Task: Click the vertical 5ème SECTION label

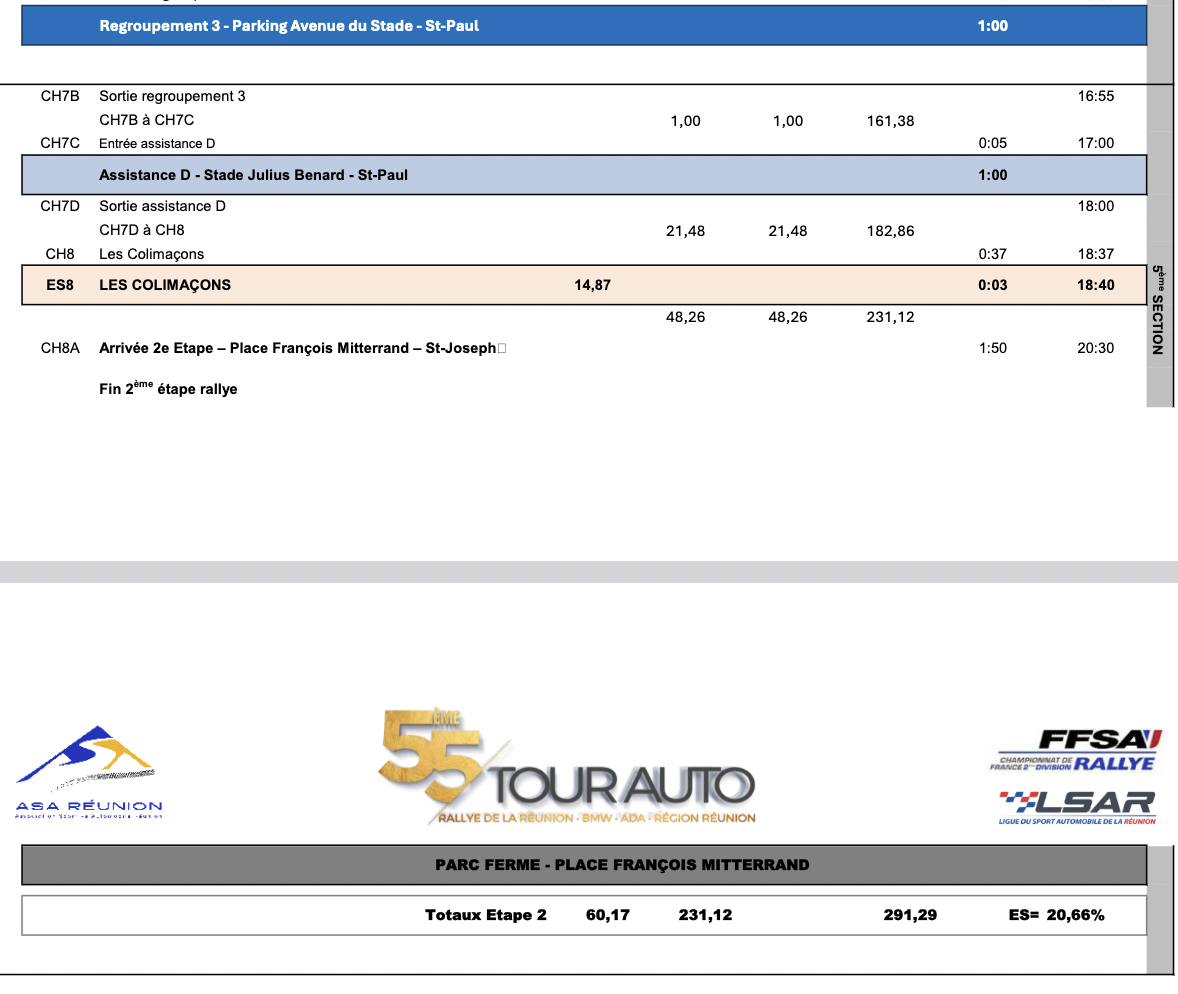Action: (x=1157, y=310)
